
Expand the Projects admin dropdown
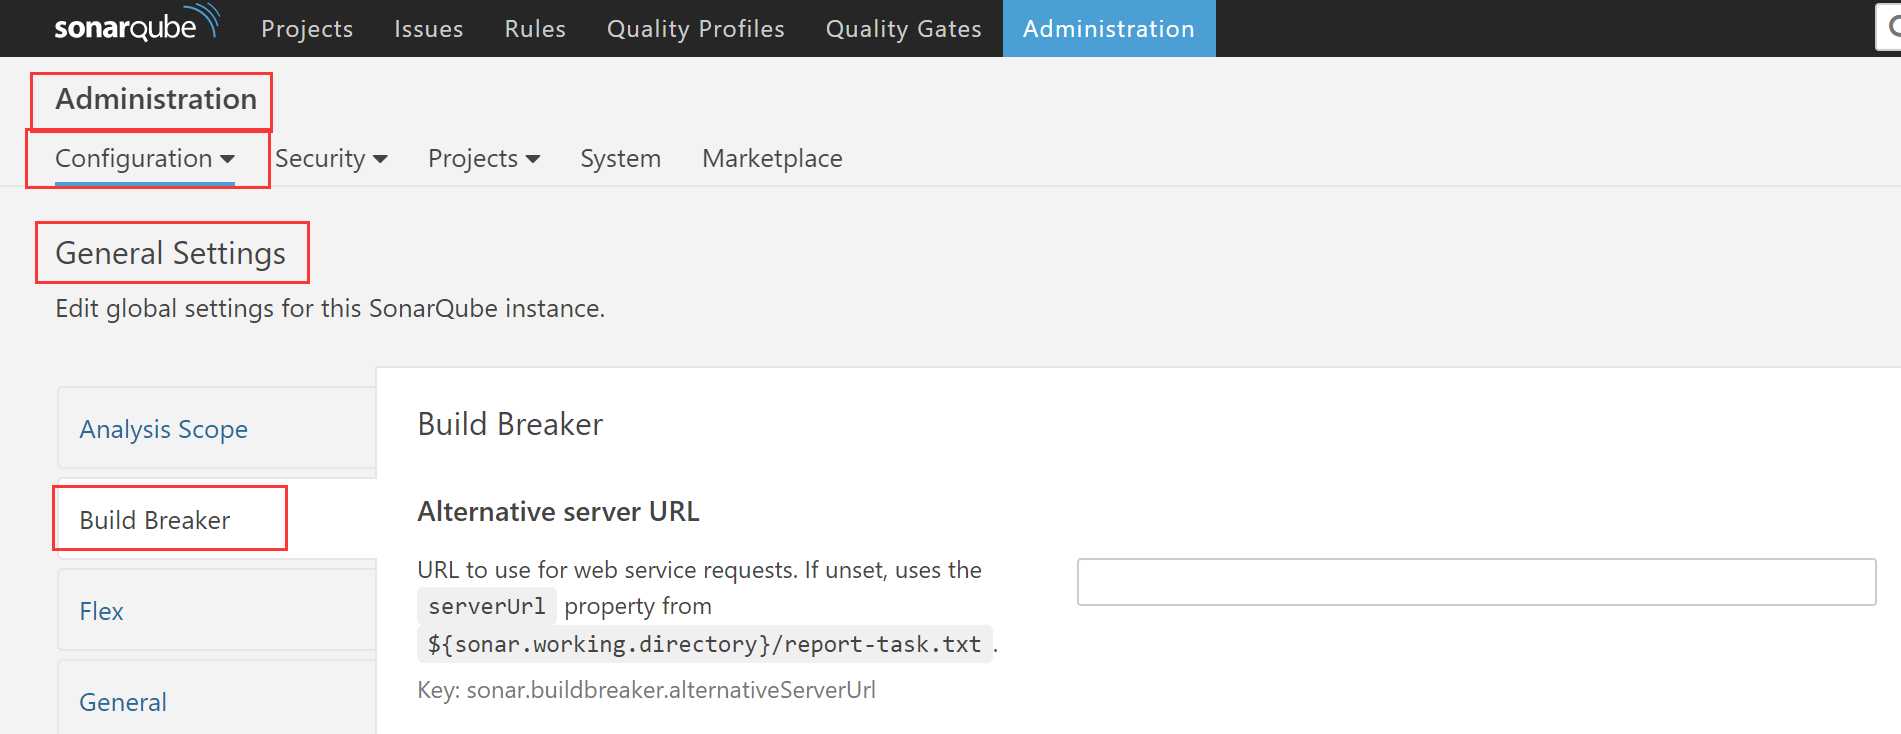point(484,159)
